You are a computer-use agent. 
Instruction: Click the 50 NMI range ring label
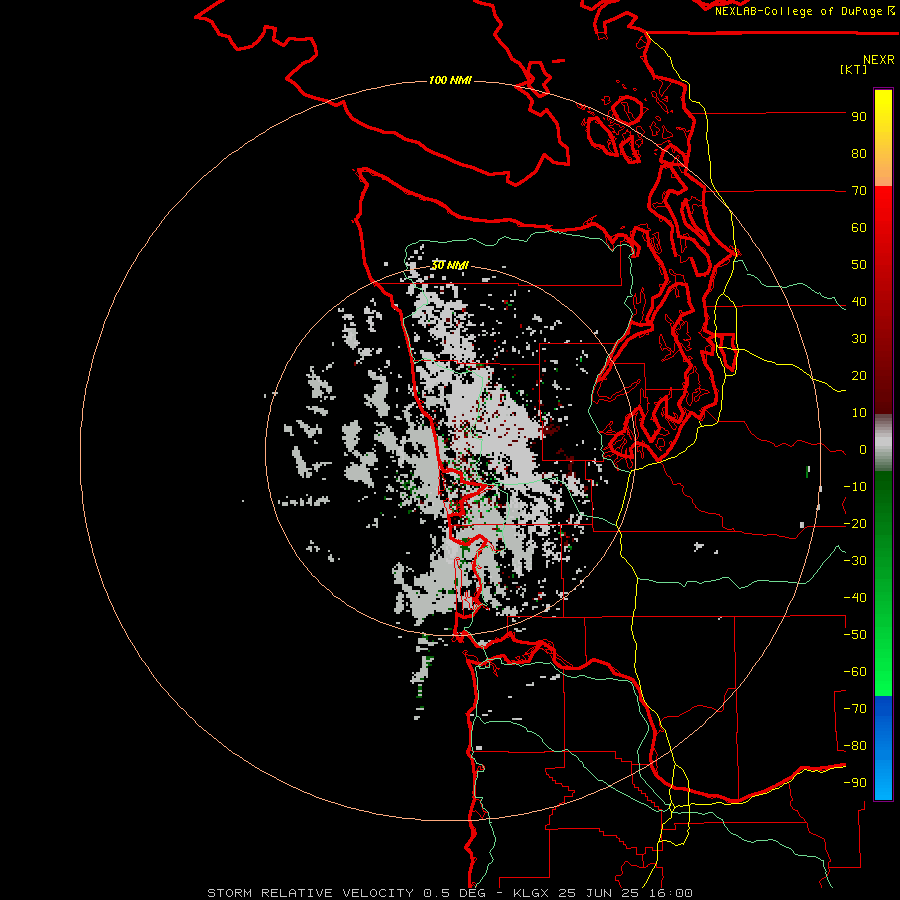pos(450,265)
